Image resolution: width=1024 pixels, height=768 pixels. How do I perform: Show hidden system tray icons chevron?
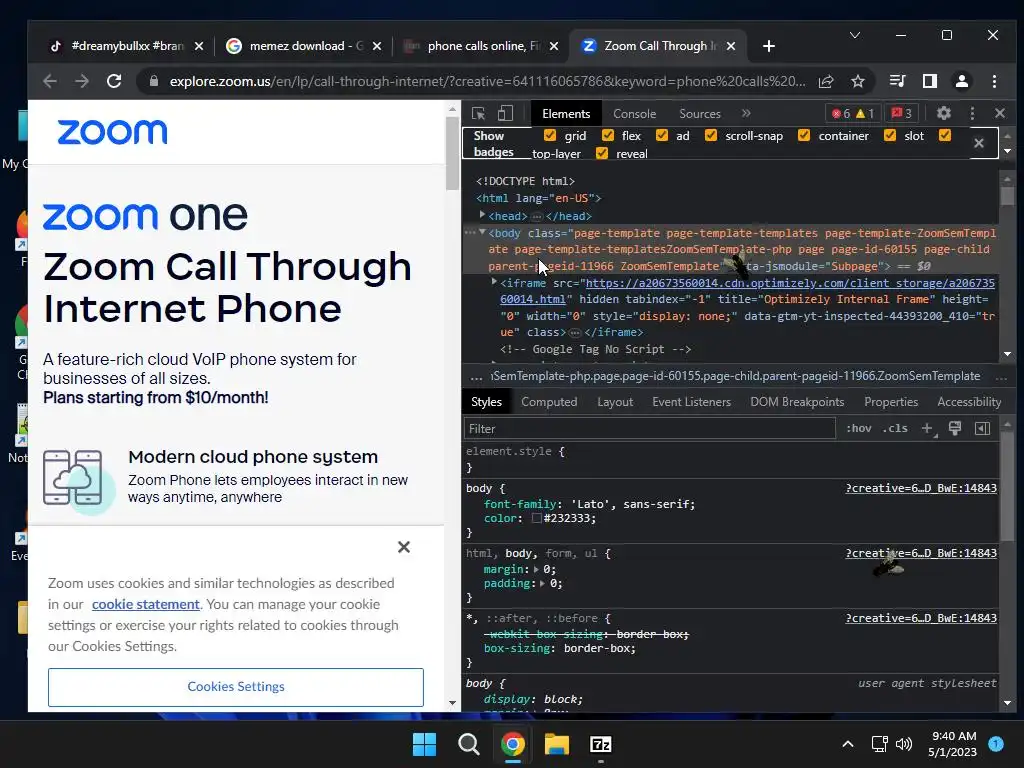point(848,744)
